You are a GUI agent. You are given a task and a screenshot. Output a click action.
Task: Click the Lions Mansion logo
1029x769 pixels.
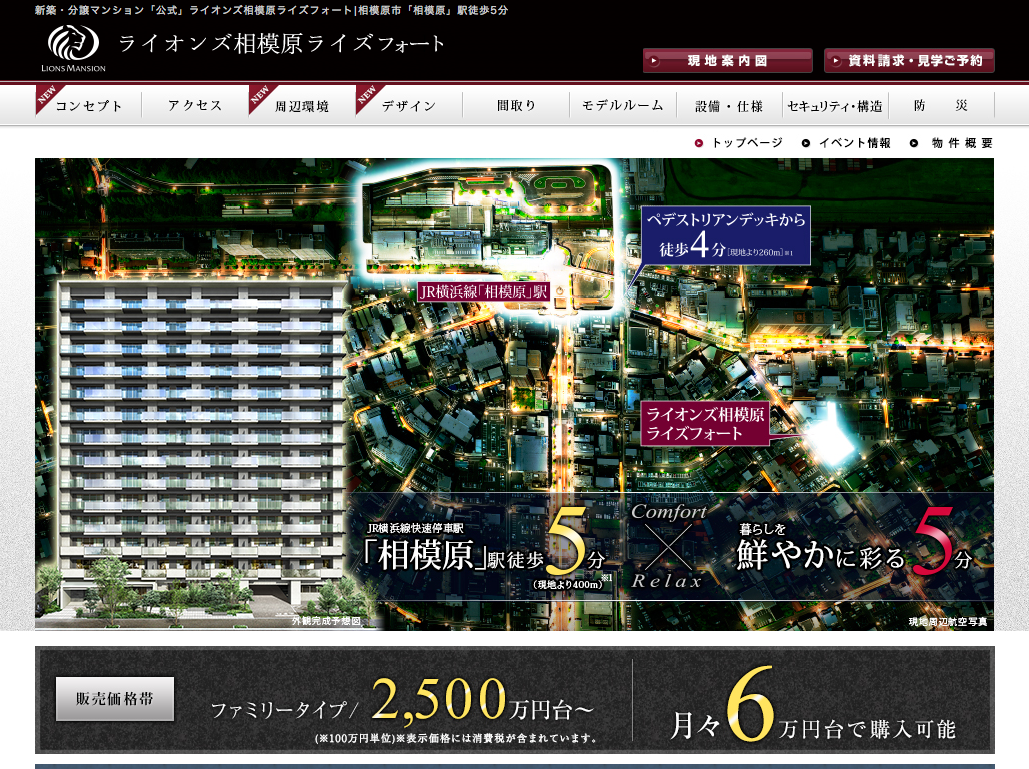(76, 47)
